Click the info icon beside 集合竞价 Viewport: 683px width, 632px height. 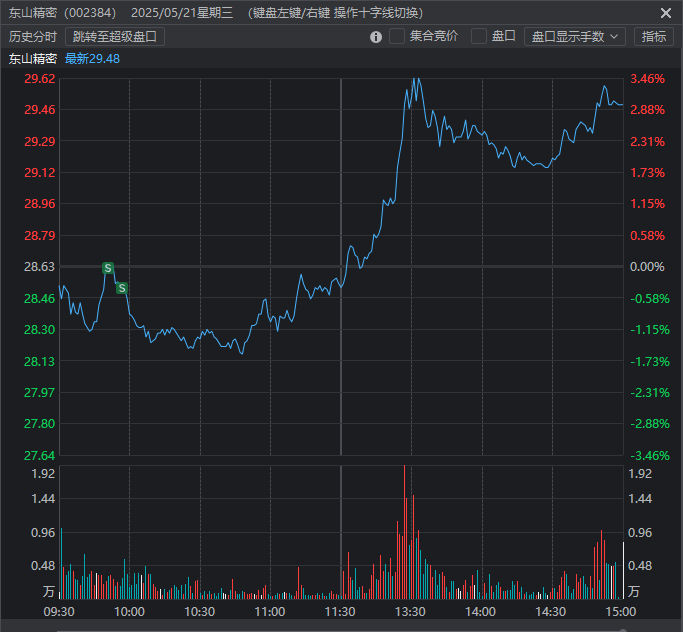(x=376, y=37)
